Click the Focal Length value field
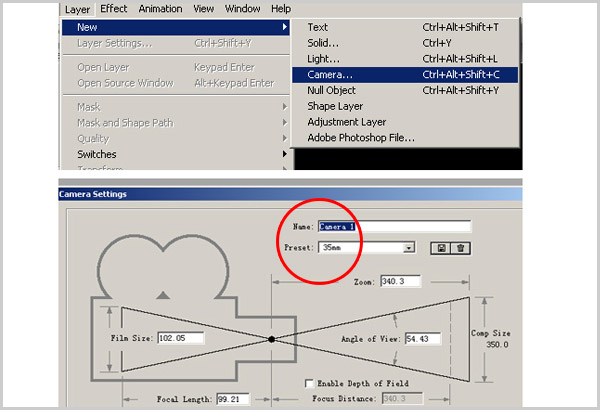This screenshot has height=410, width=600. point(233,399)
